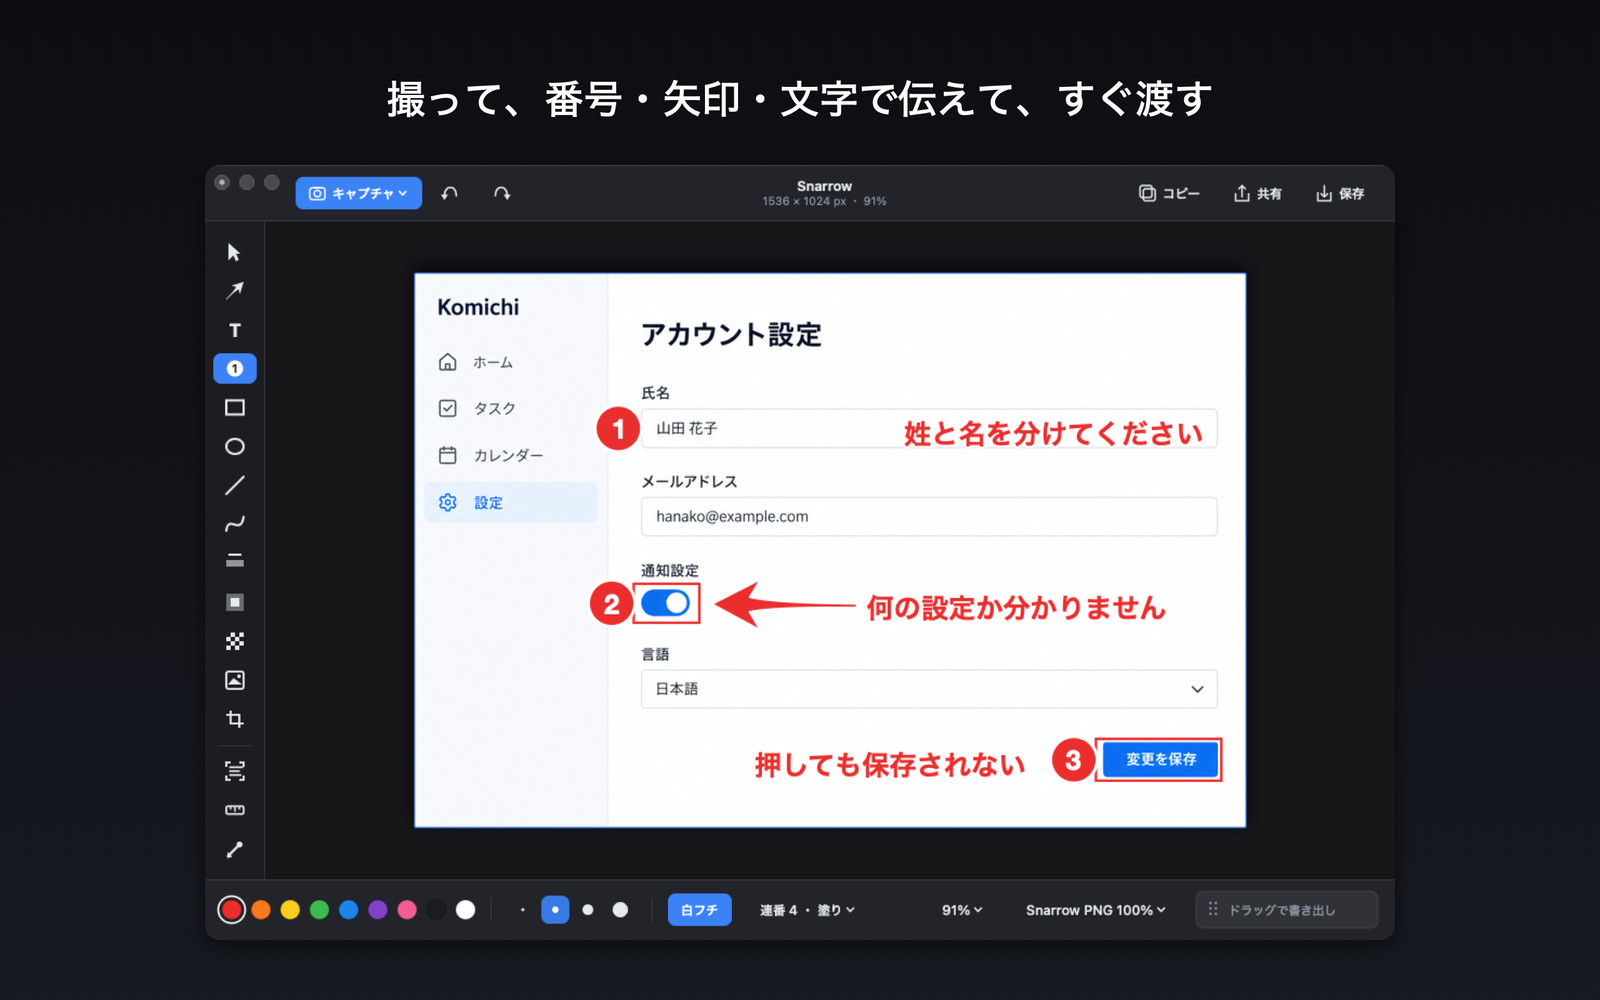Image resolution: width=1600 pixels, height=1000 pixels.
Task: Pick the red color swatch
Action: [x=232, y=910]
